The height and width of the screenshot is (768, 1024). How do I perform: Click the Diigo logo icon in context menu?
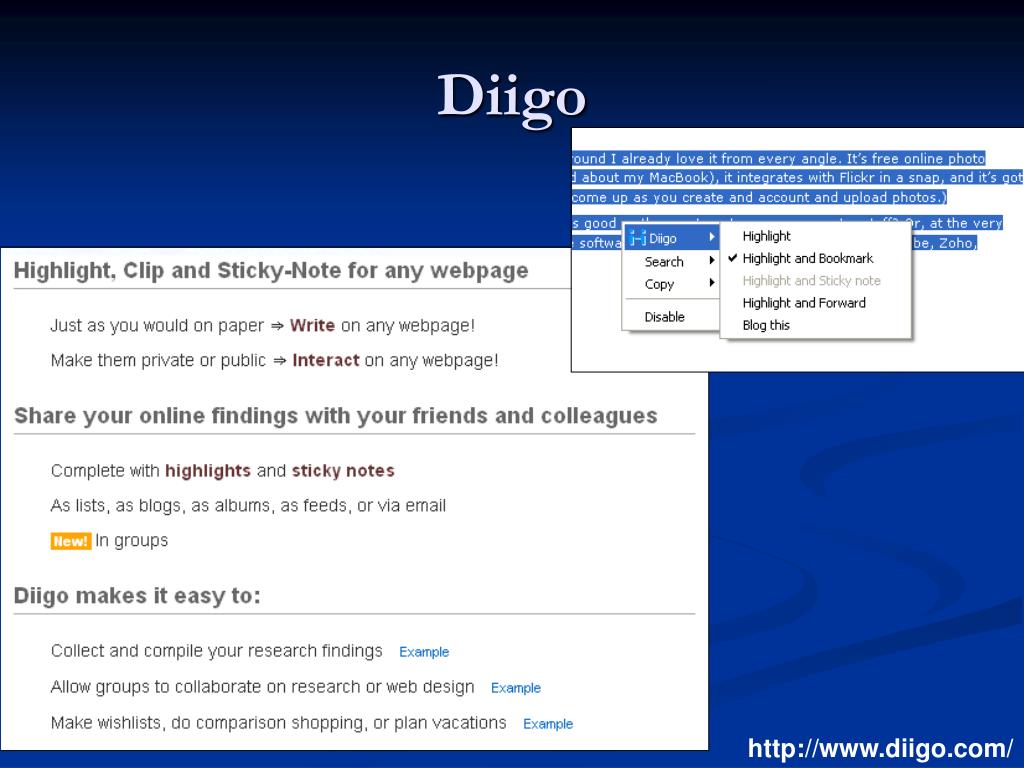(637, 238)
